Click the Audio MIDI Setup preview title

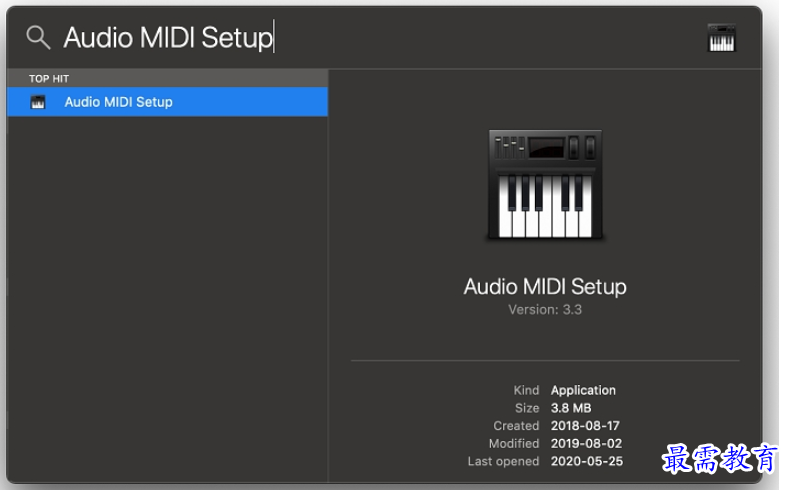point(545,287)
